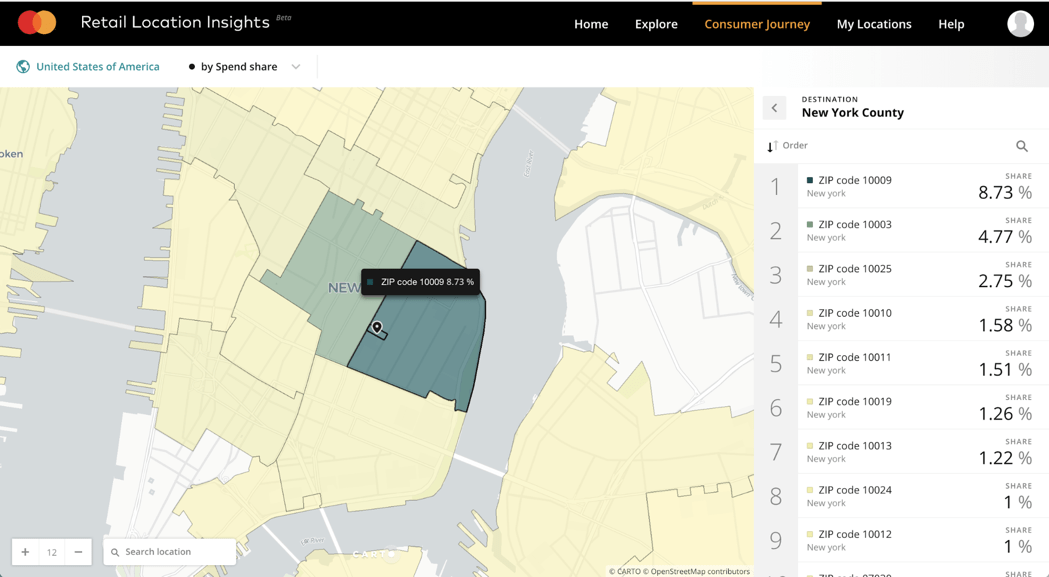
Task: Click the 1.22 % share value
Action: coord(1005,458)
